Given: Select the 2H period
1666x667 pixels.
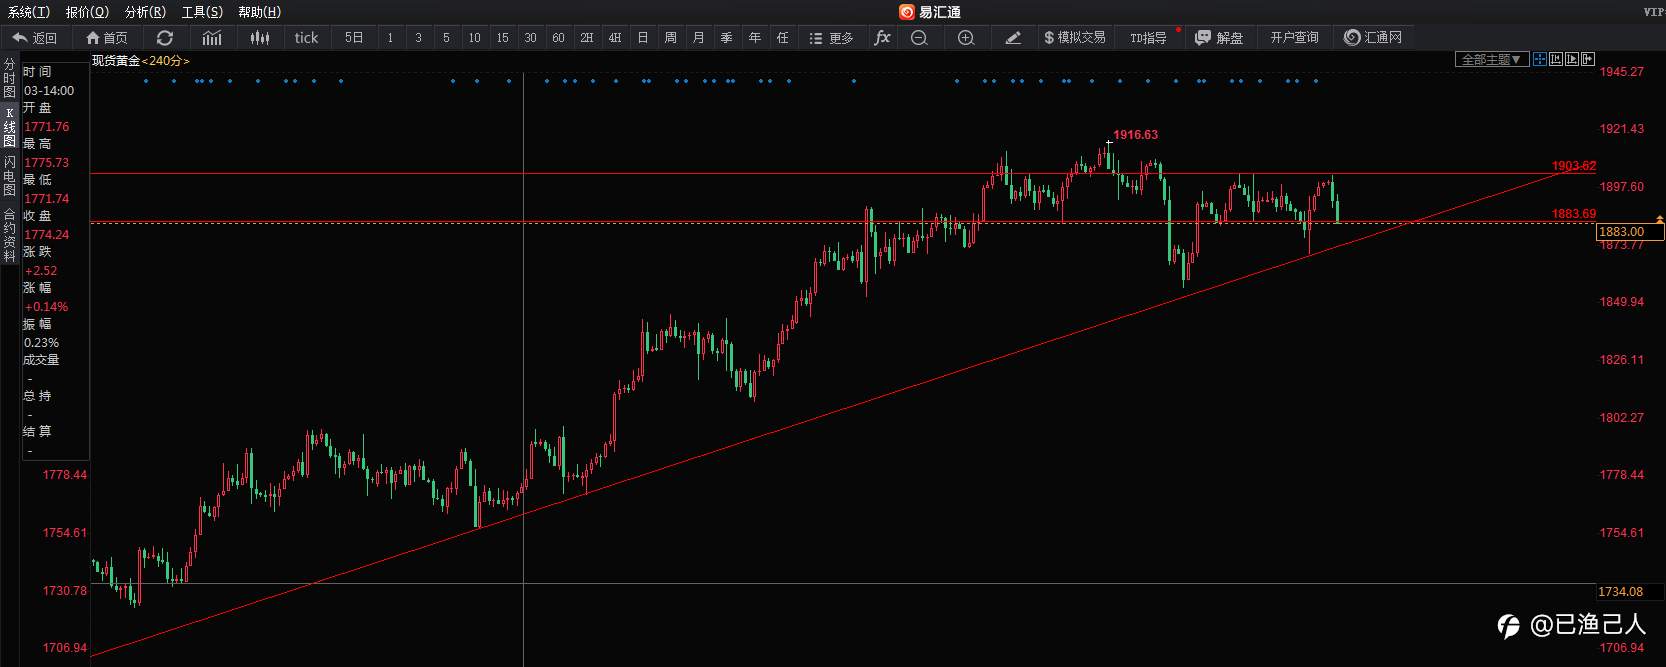Looking at the screenshot, I should coord(586,37).
